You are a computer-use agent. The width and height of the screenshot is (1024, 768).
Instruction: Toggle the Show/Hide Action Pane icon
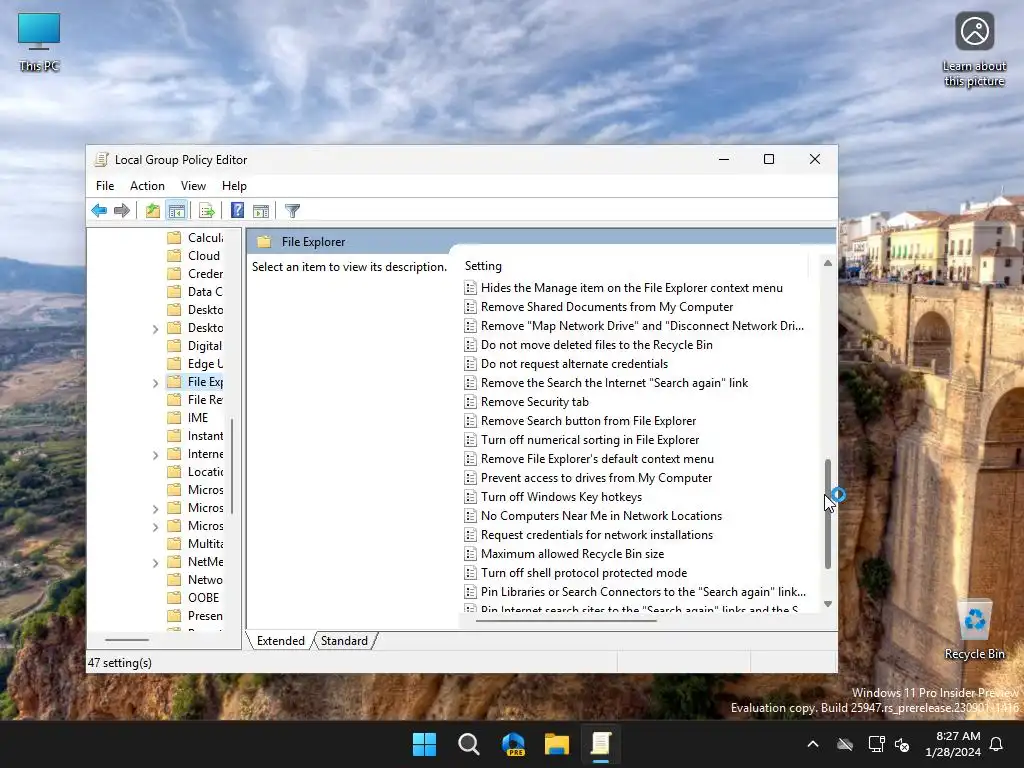click(261, 210)
